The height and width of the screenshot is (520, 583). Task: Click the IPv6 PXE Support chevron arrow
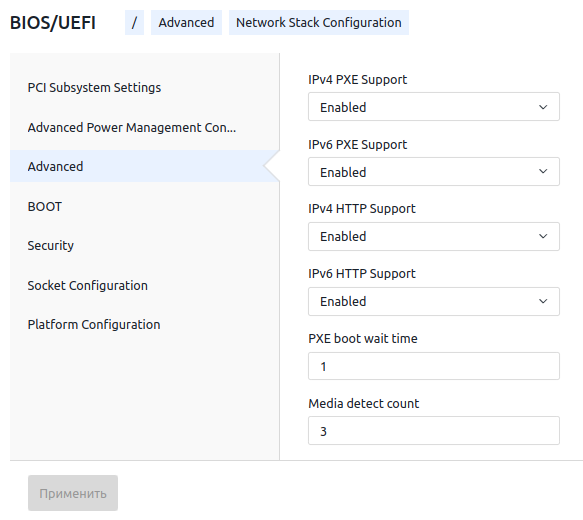click(543, 171)
